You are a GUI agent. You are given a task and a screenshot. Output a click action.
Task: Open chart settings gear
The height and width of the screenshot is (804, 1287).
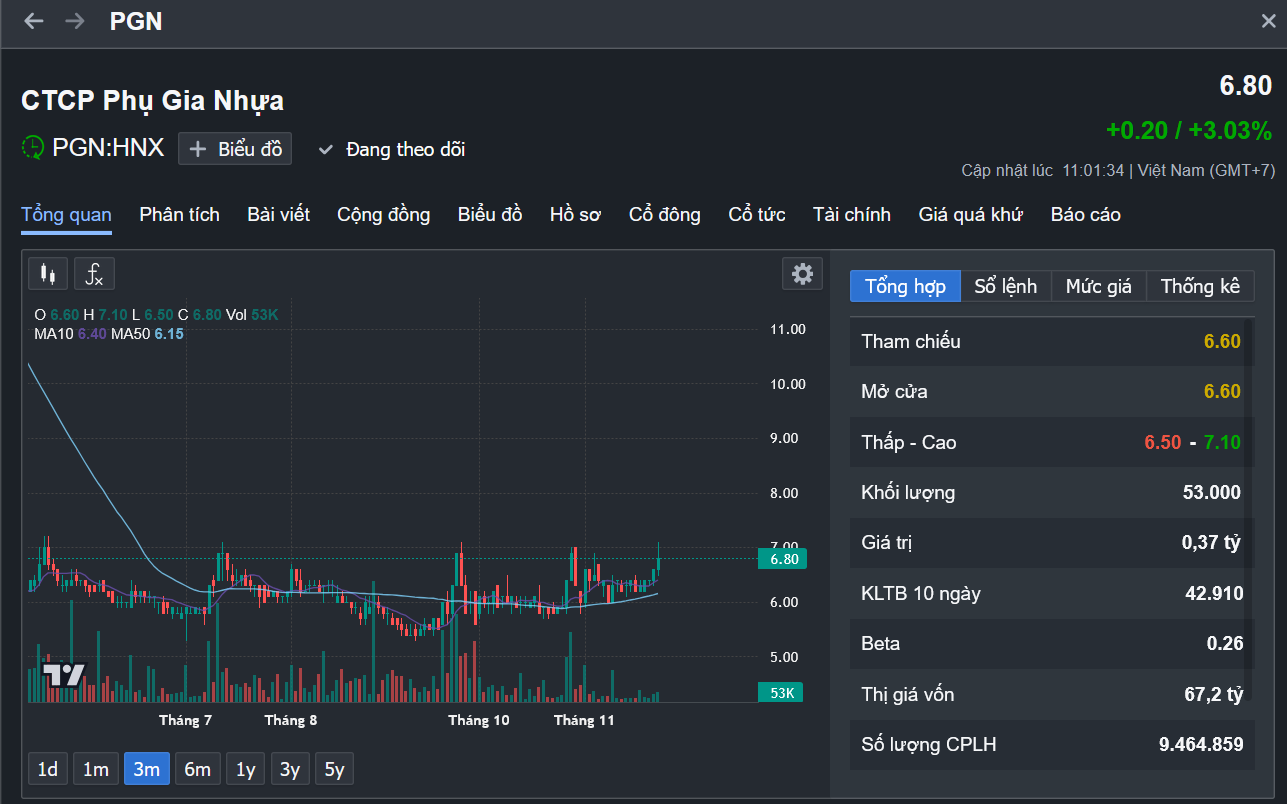click(x=802, y=273)
